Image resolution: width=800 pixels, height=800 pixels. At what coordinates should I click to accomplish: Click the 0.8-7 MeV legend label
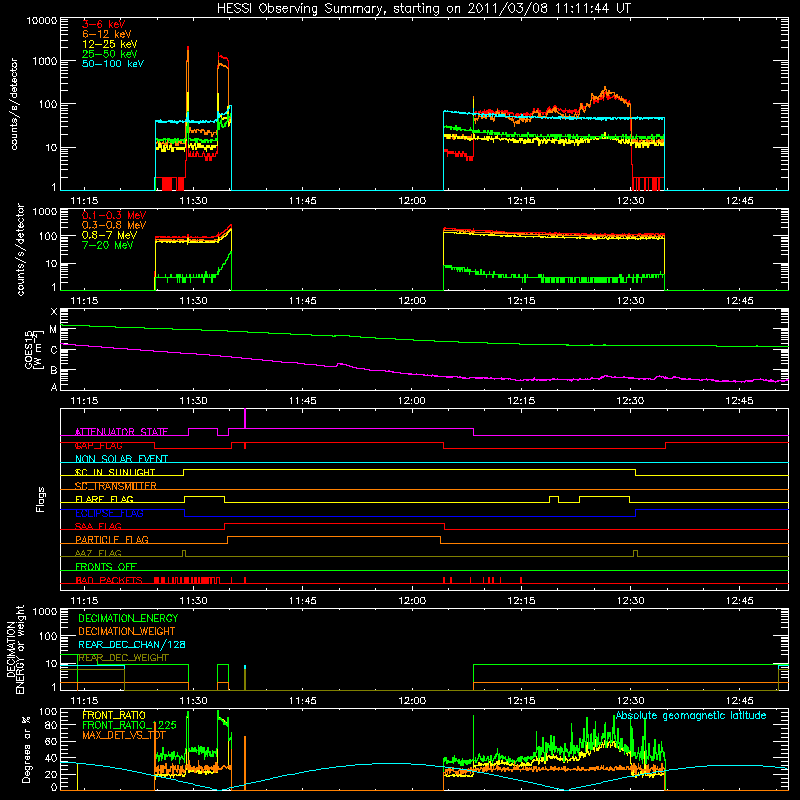109,235
